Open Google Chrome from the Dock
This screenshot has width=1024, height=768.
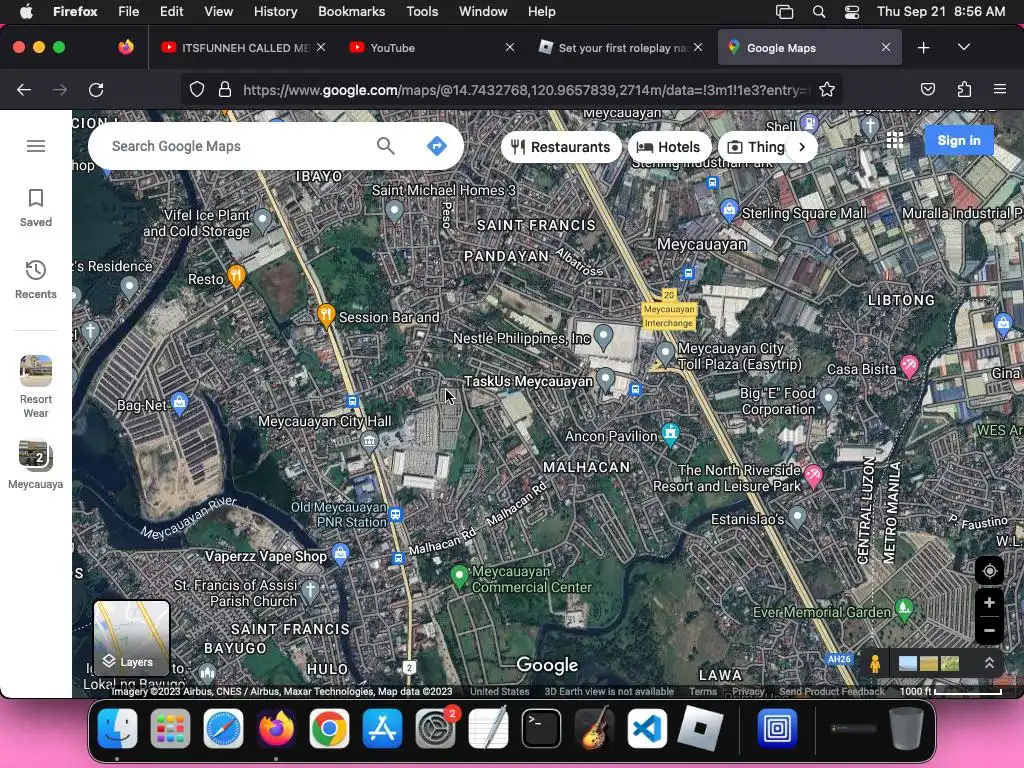click(328, 728)
